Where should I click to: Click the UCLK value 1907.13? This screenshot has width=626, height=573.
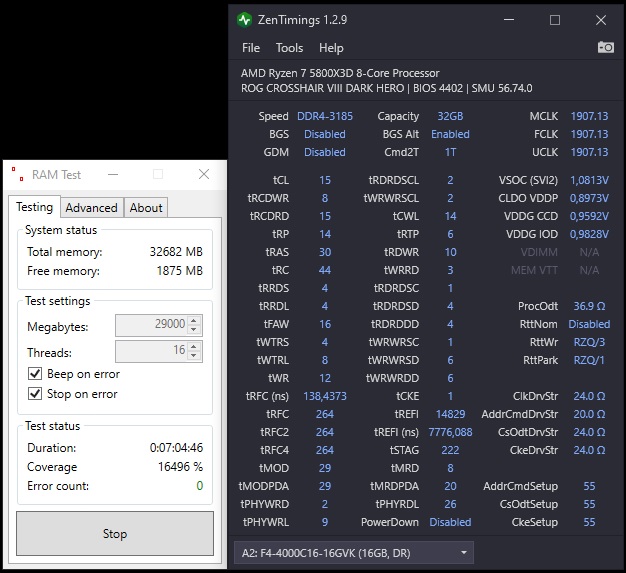click(x=589, y=152)
